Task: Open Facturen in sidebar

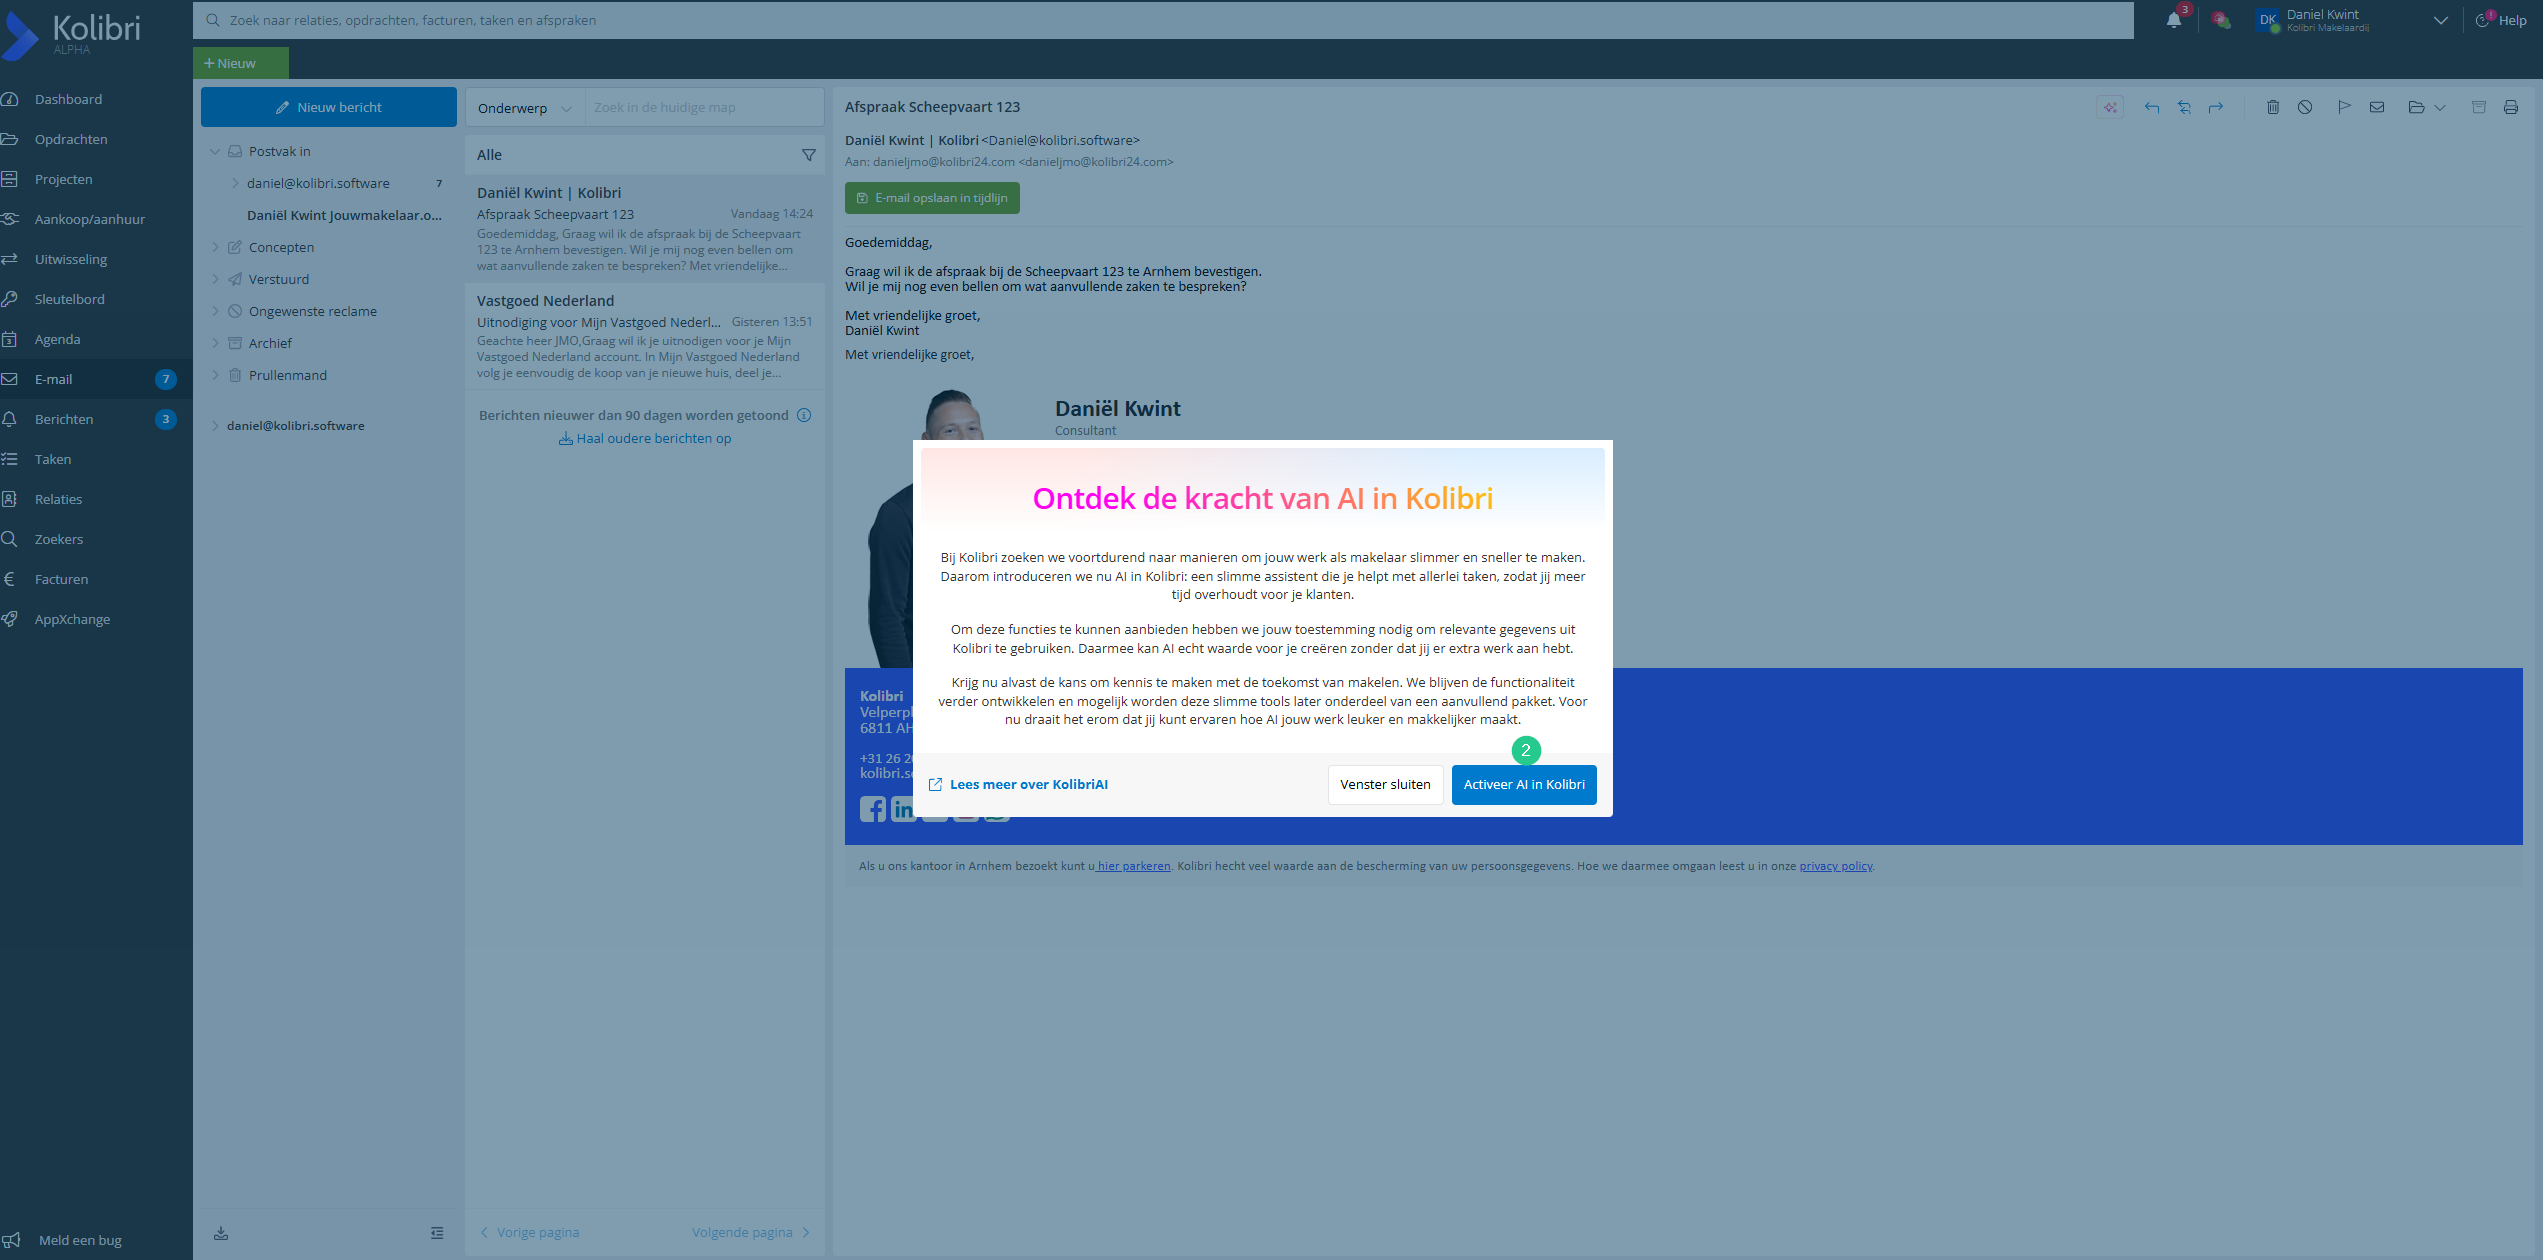Action: pos(61,579)
